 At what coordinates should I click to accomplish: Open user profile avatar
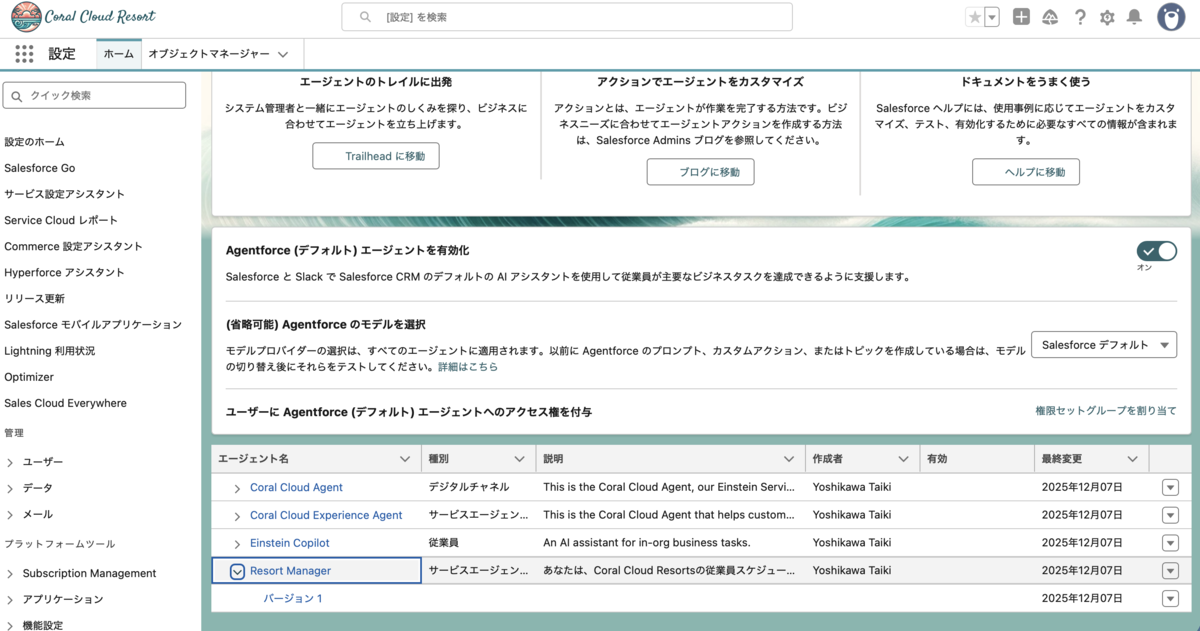[x=1171, y=17]
